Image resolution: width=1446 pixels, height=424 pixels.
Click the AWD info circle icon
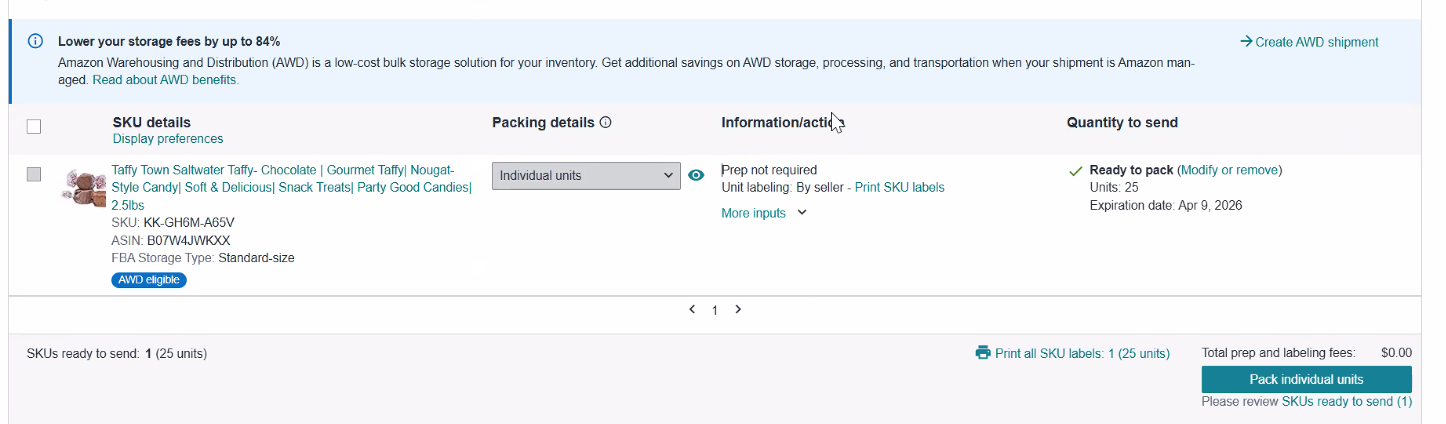click(35, 41)
